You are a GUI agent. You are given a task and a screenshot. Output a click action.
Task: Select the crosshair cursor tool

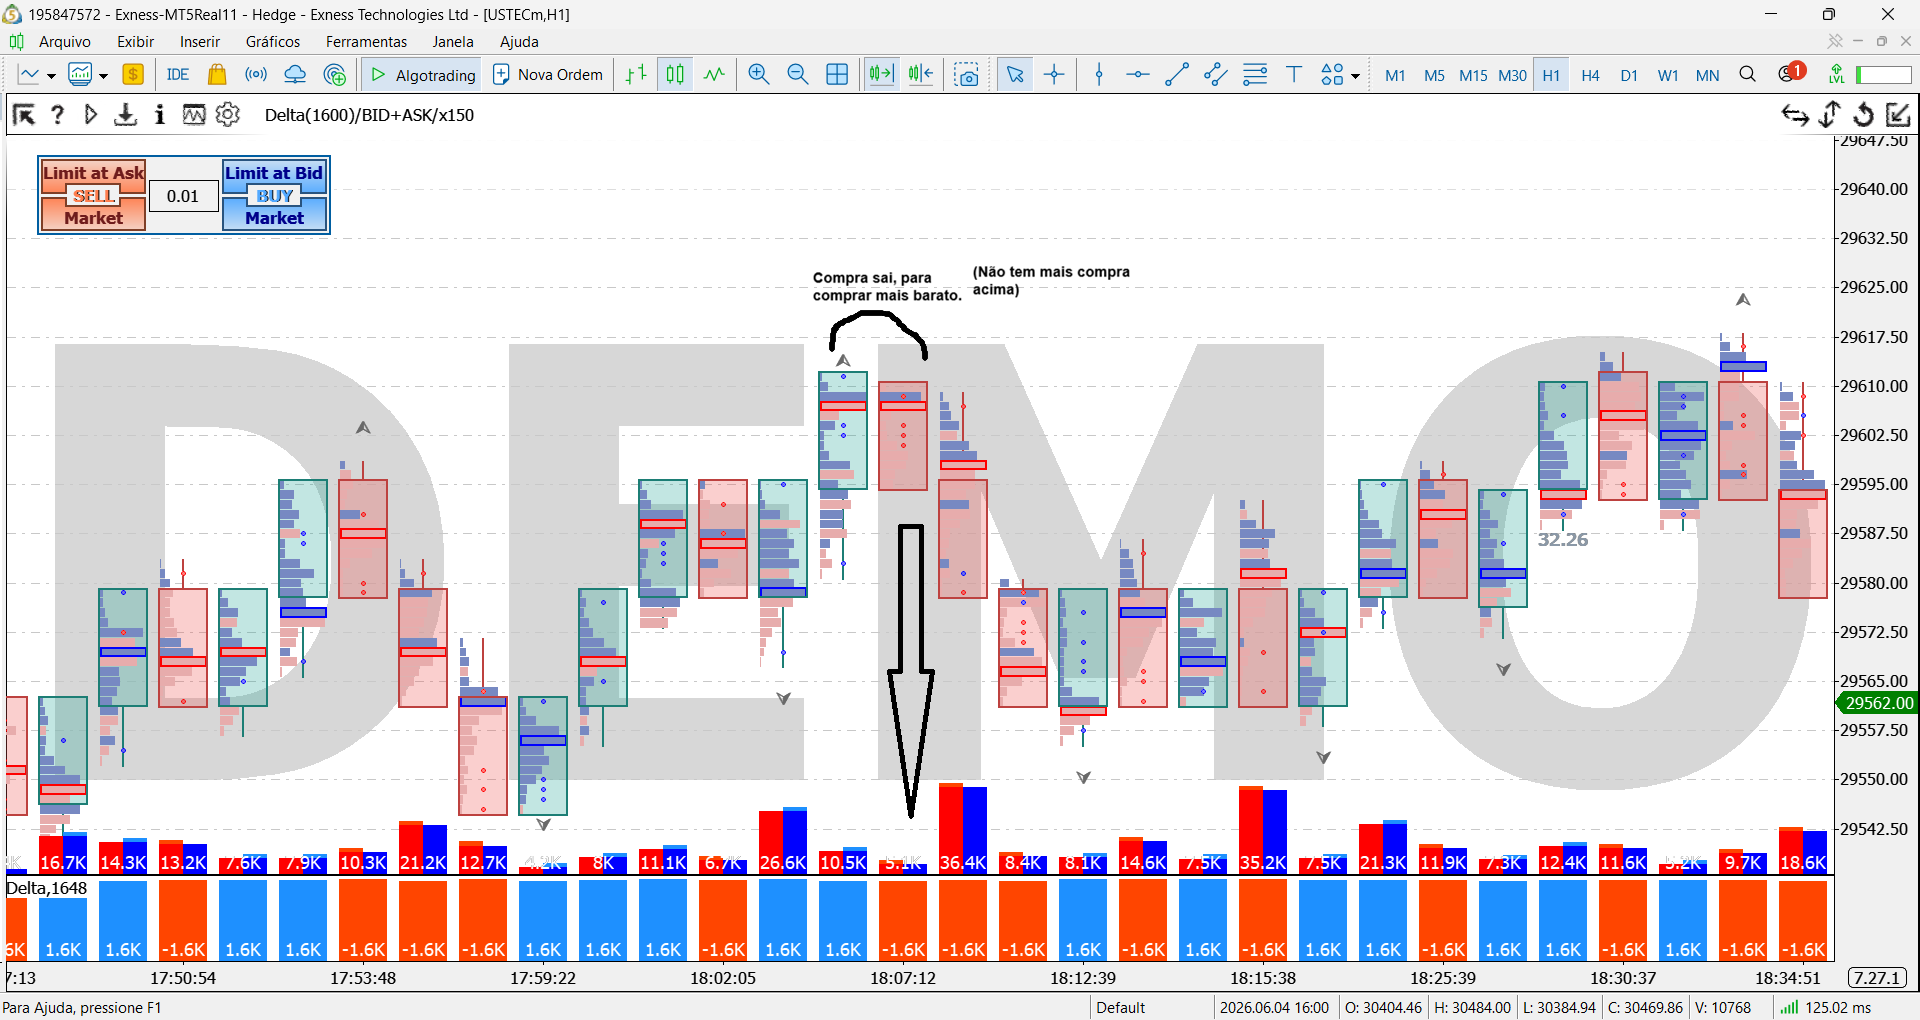(1054, 75)
